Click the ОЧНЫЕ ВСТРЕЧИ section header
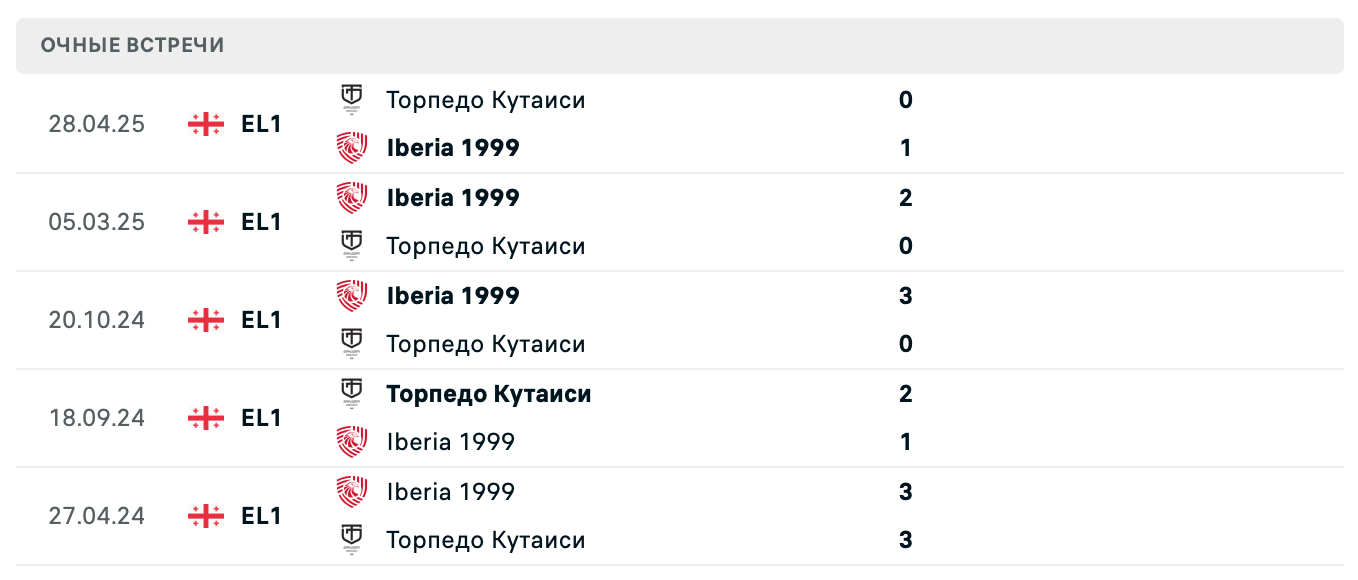This screenshot has height=580, width=1358. 131,45
